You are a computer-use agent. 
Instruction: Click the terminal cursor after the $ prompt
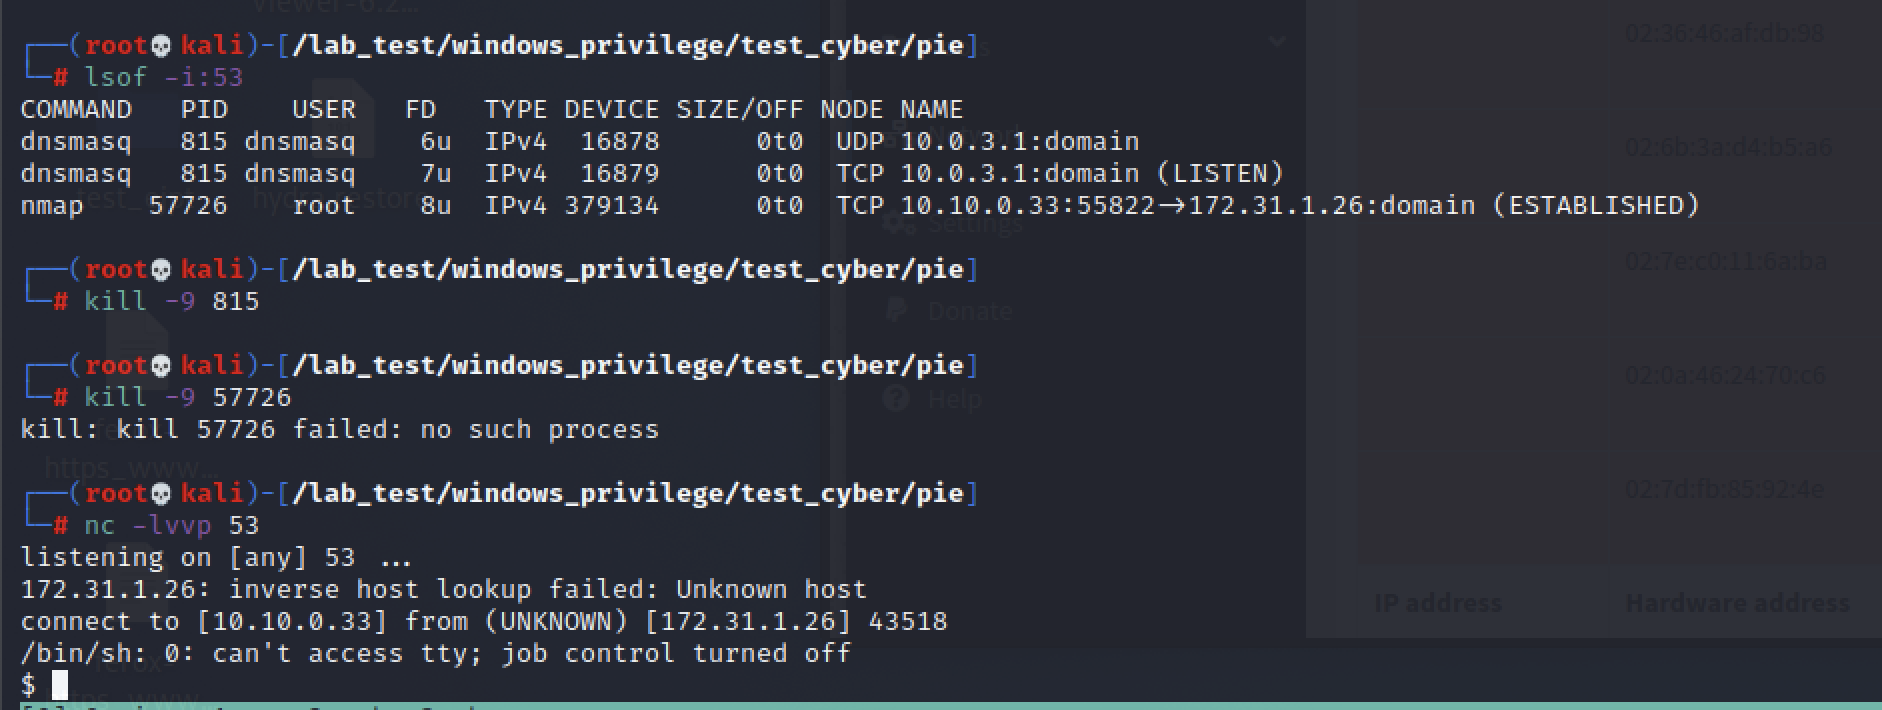click(60, 685)
